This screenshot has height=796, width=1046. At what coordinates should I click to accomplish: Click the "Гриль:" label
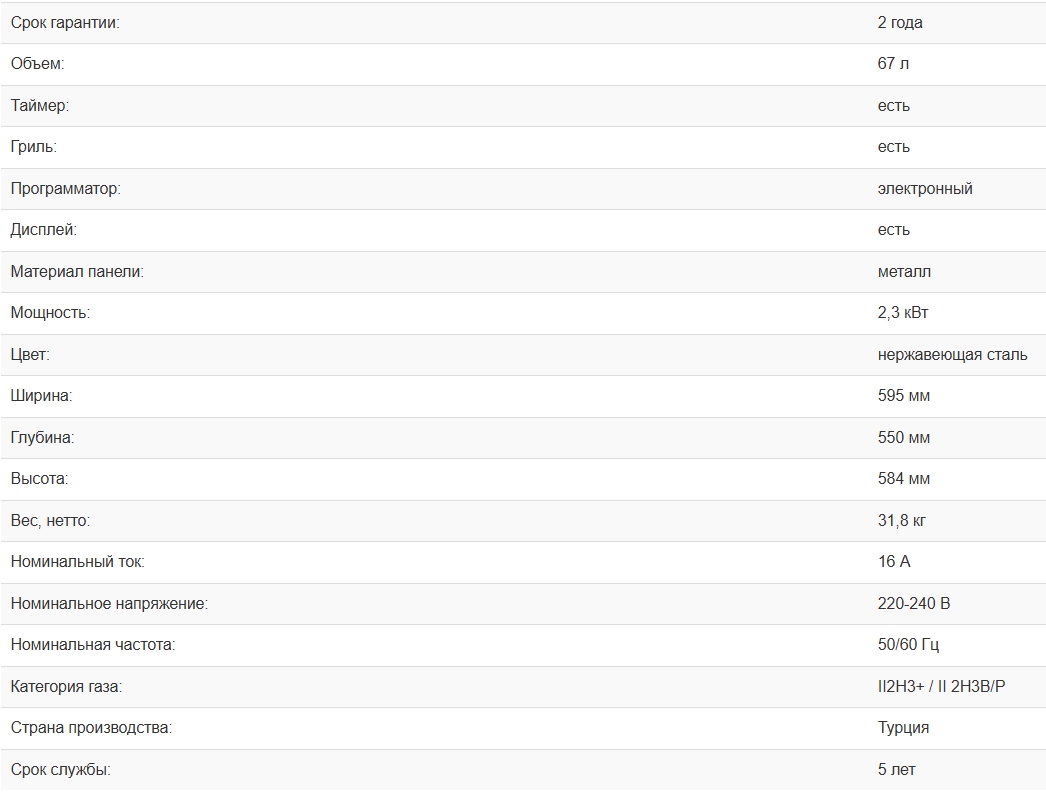click(33, 147)
